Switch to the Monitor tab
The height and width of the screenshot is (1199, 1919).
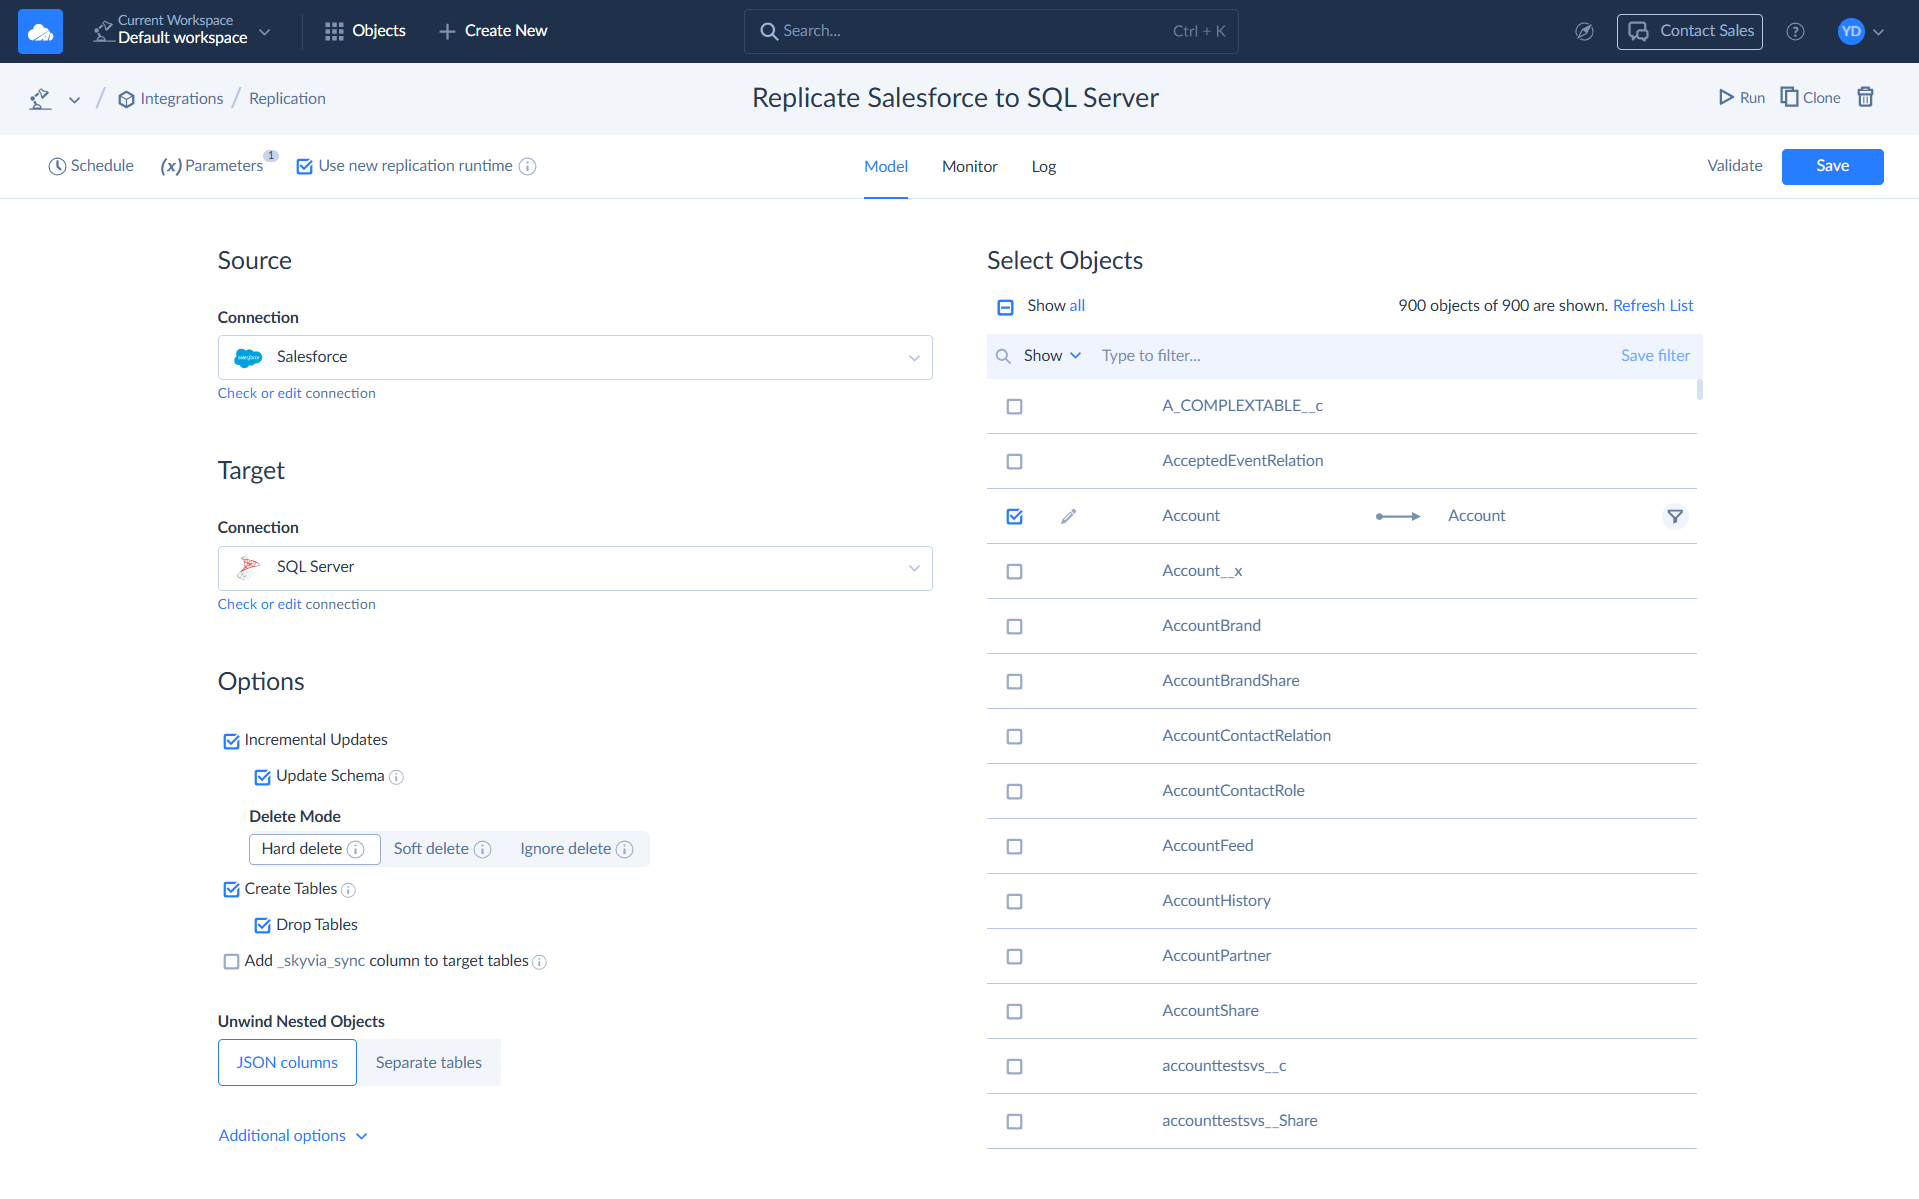(x=970, y=167)
